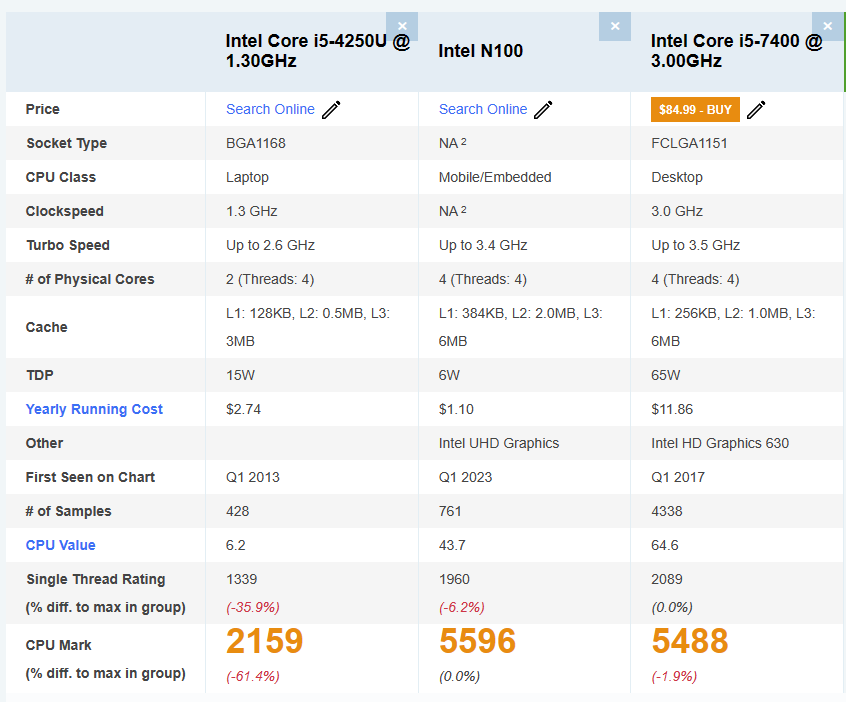Remove Intel Core i5-7400 from comparison
This screenshot has width=846, height=702.
(x=827, y=27)
